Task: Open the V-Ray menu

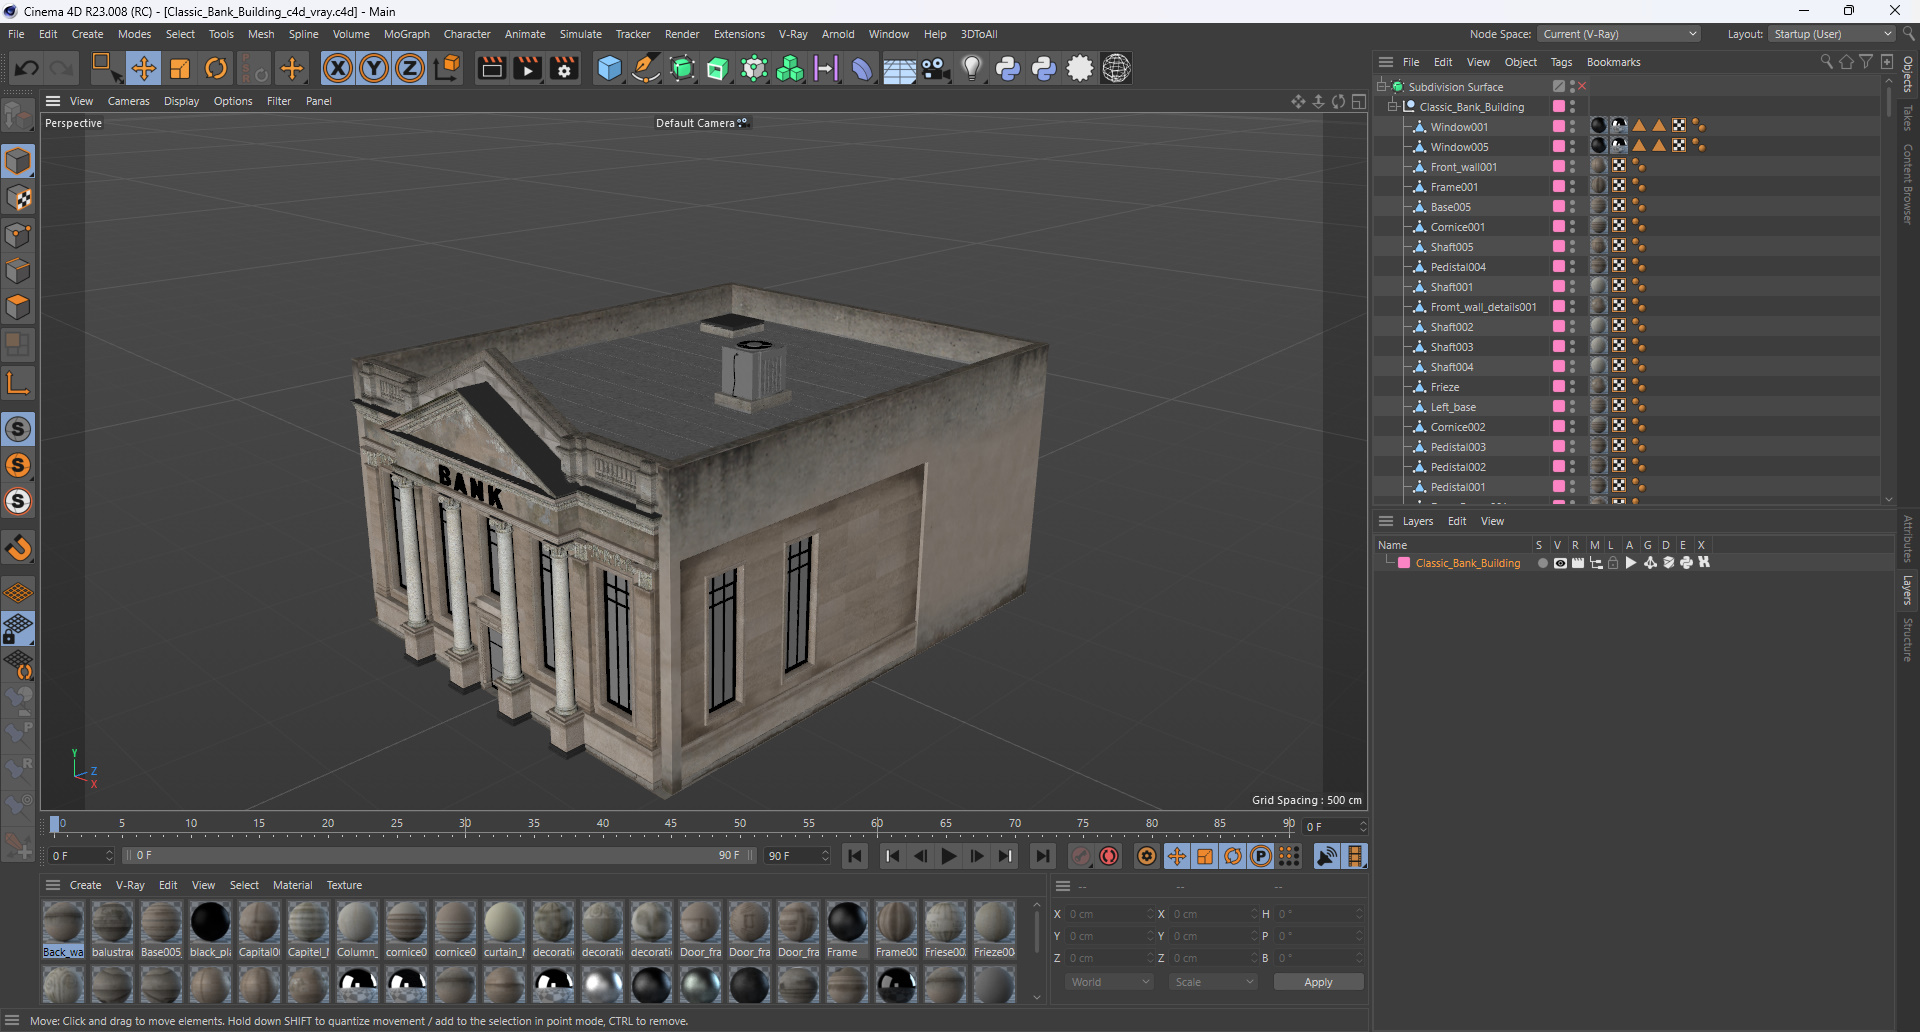Action: (793, 34)
